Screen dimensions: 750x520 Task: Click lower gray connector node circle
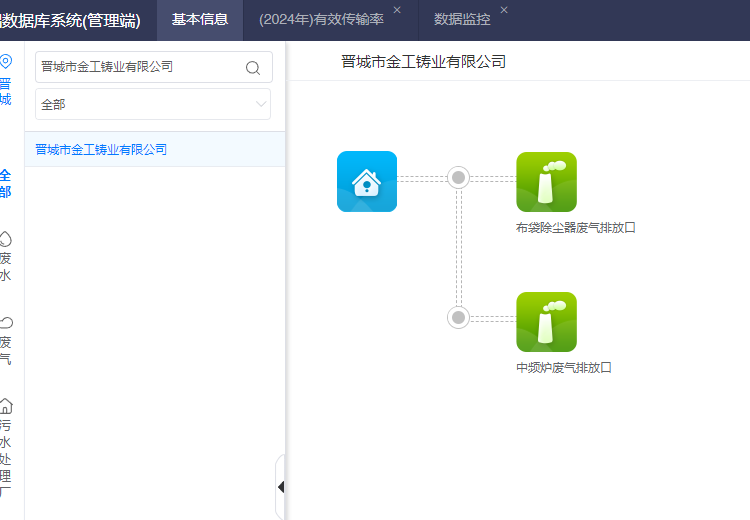[x=458, y=317]
